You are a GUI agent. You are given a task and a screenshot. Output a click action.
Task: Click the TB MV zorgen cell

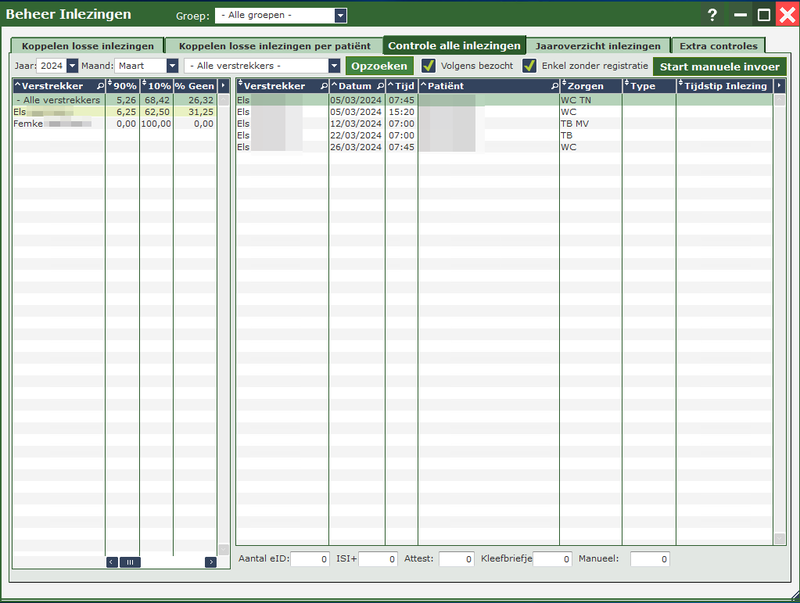(x=591, y=123)
